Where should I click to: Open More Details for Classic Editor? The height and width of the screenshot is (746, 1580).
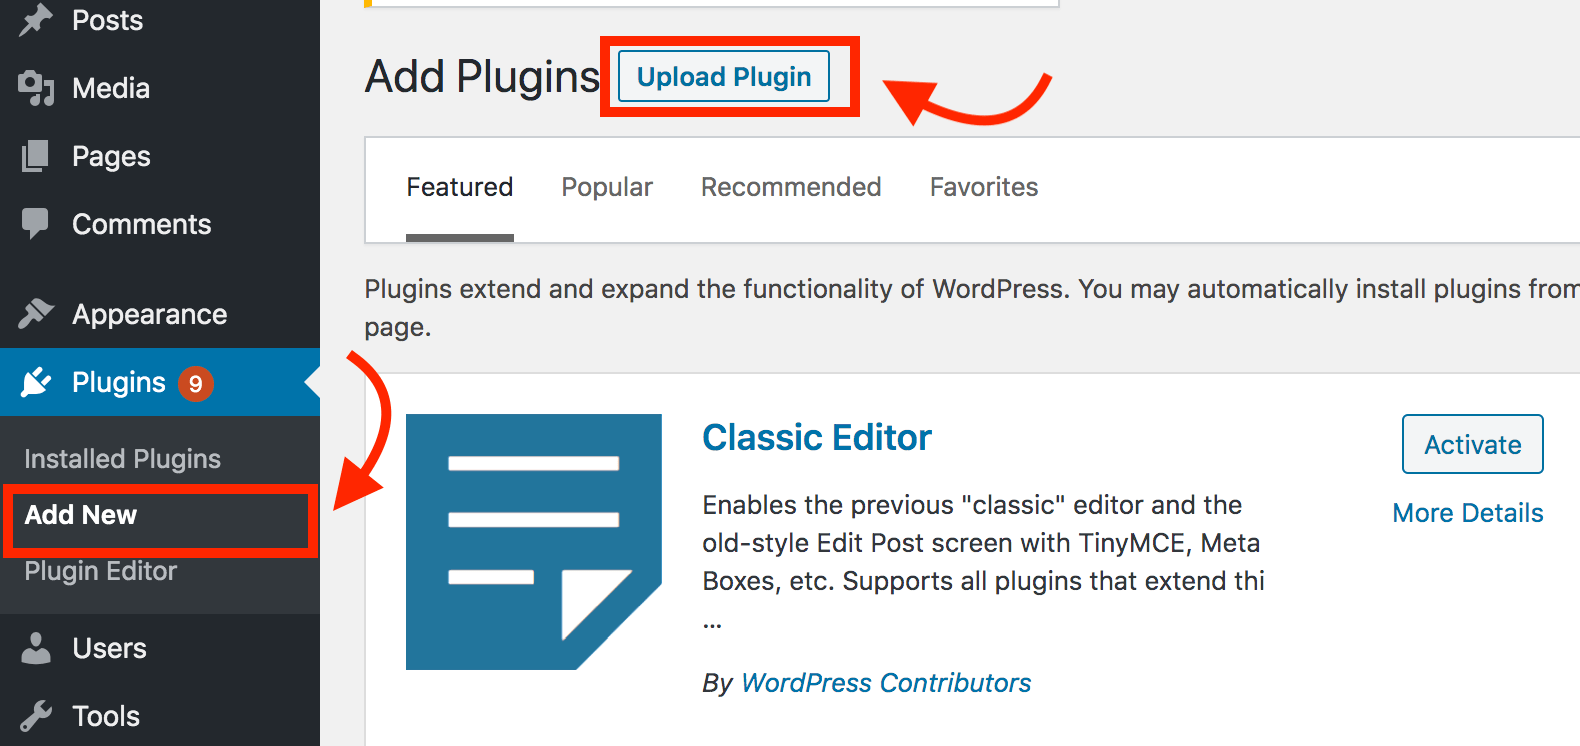click(x=1468, y=513)
